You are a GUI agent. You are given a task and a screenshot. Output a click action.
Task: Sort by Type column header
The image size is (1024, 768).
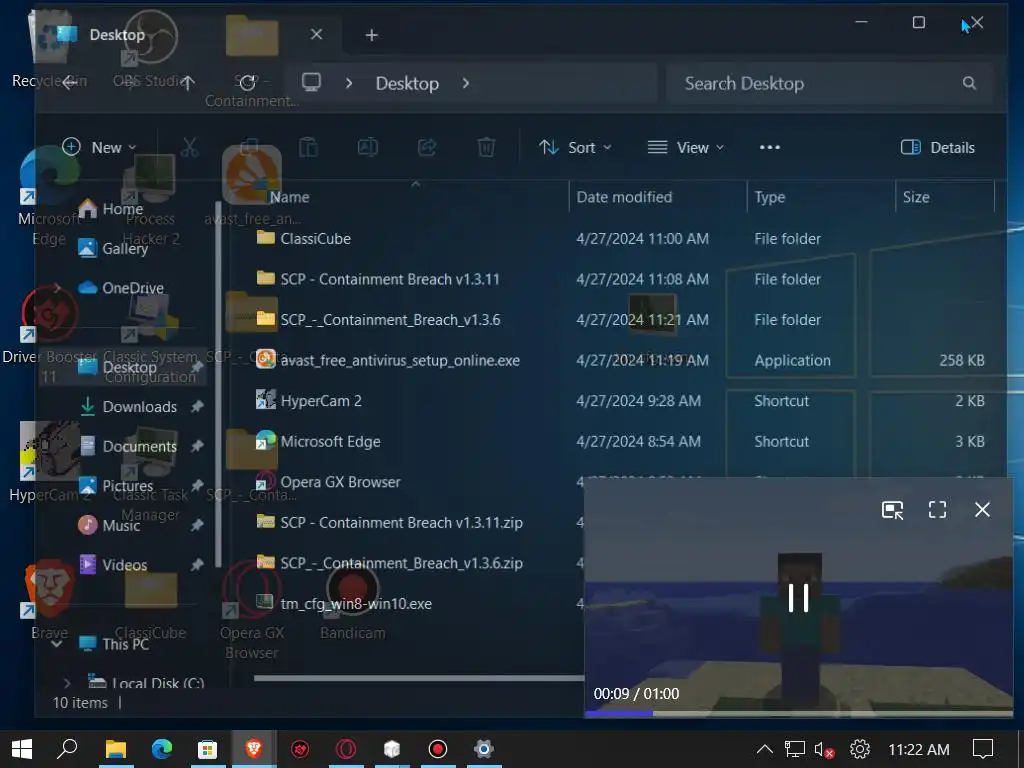(770, 197)
